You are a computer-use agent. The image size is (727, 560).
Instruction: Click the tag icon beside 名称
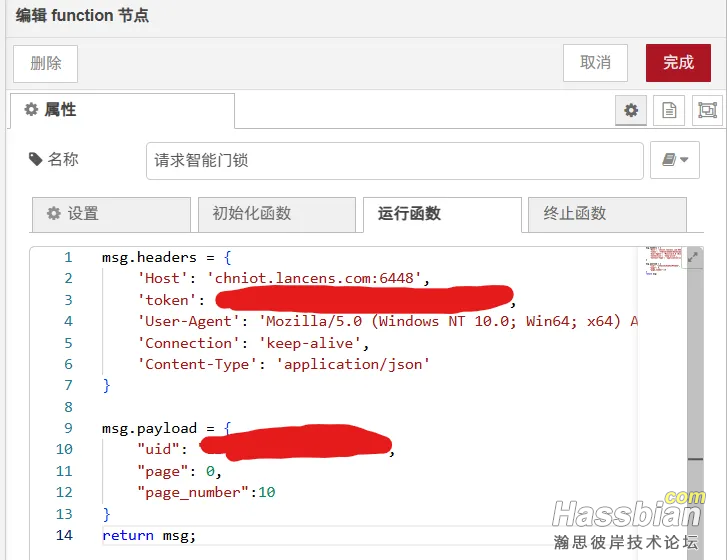pyautogui.click(x=36, y=159)
